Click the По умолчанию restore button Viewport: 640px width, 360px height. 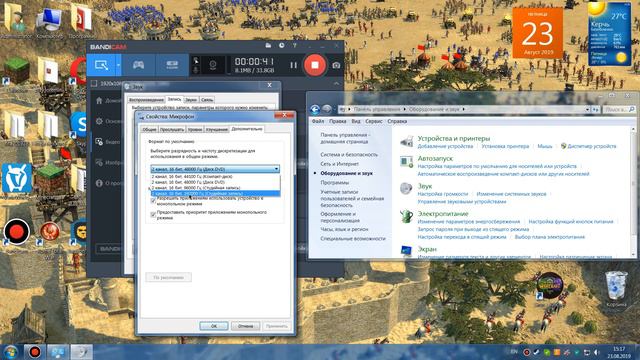(169, 278)
